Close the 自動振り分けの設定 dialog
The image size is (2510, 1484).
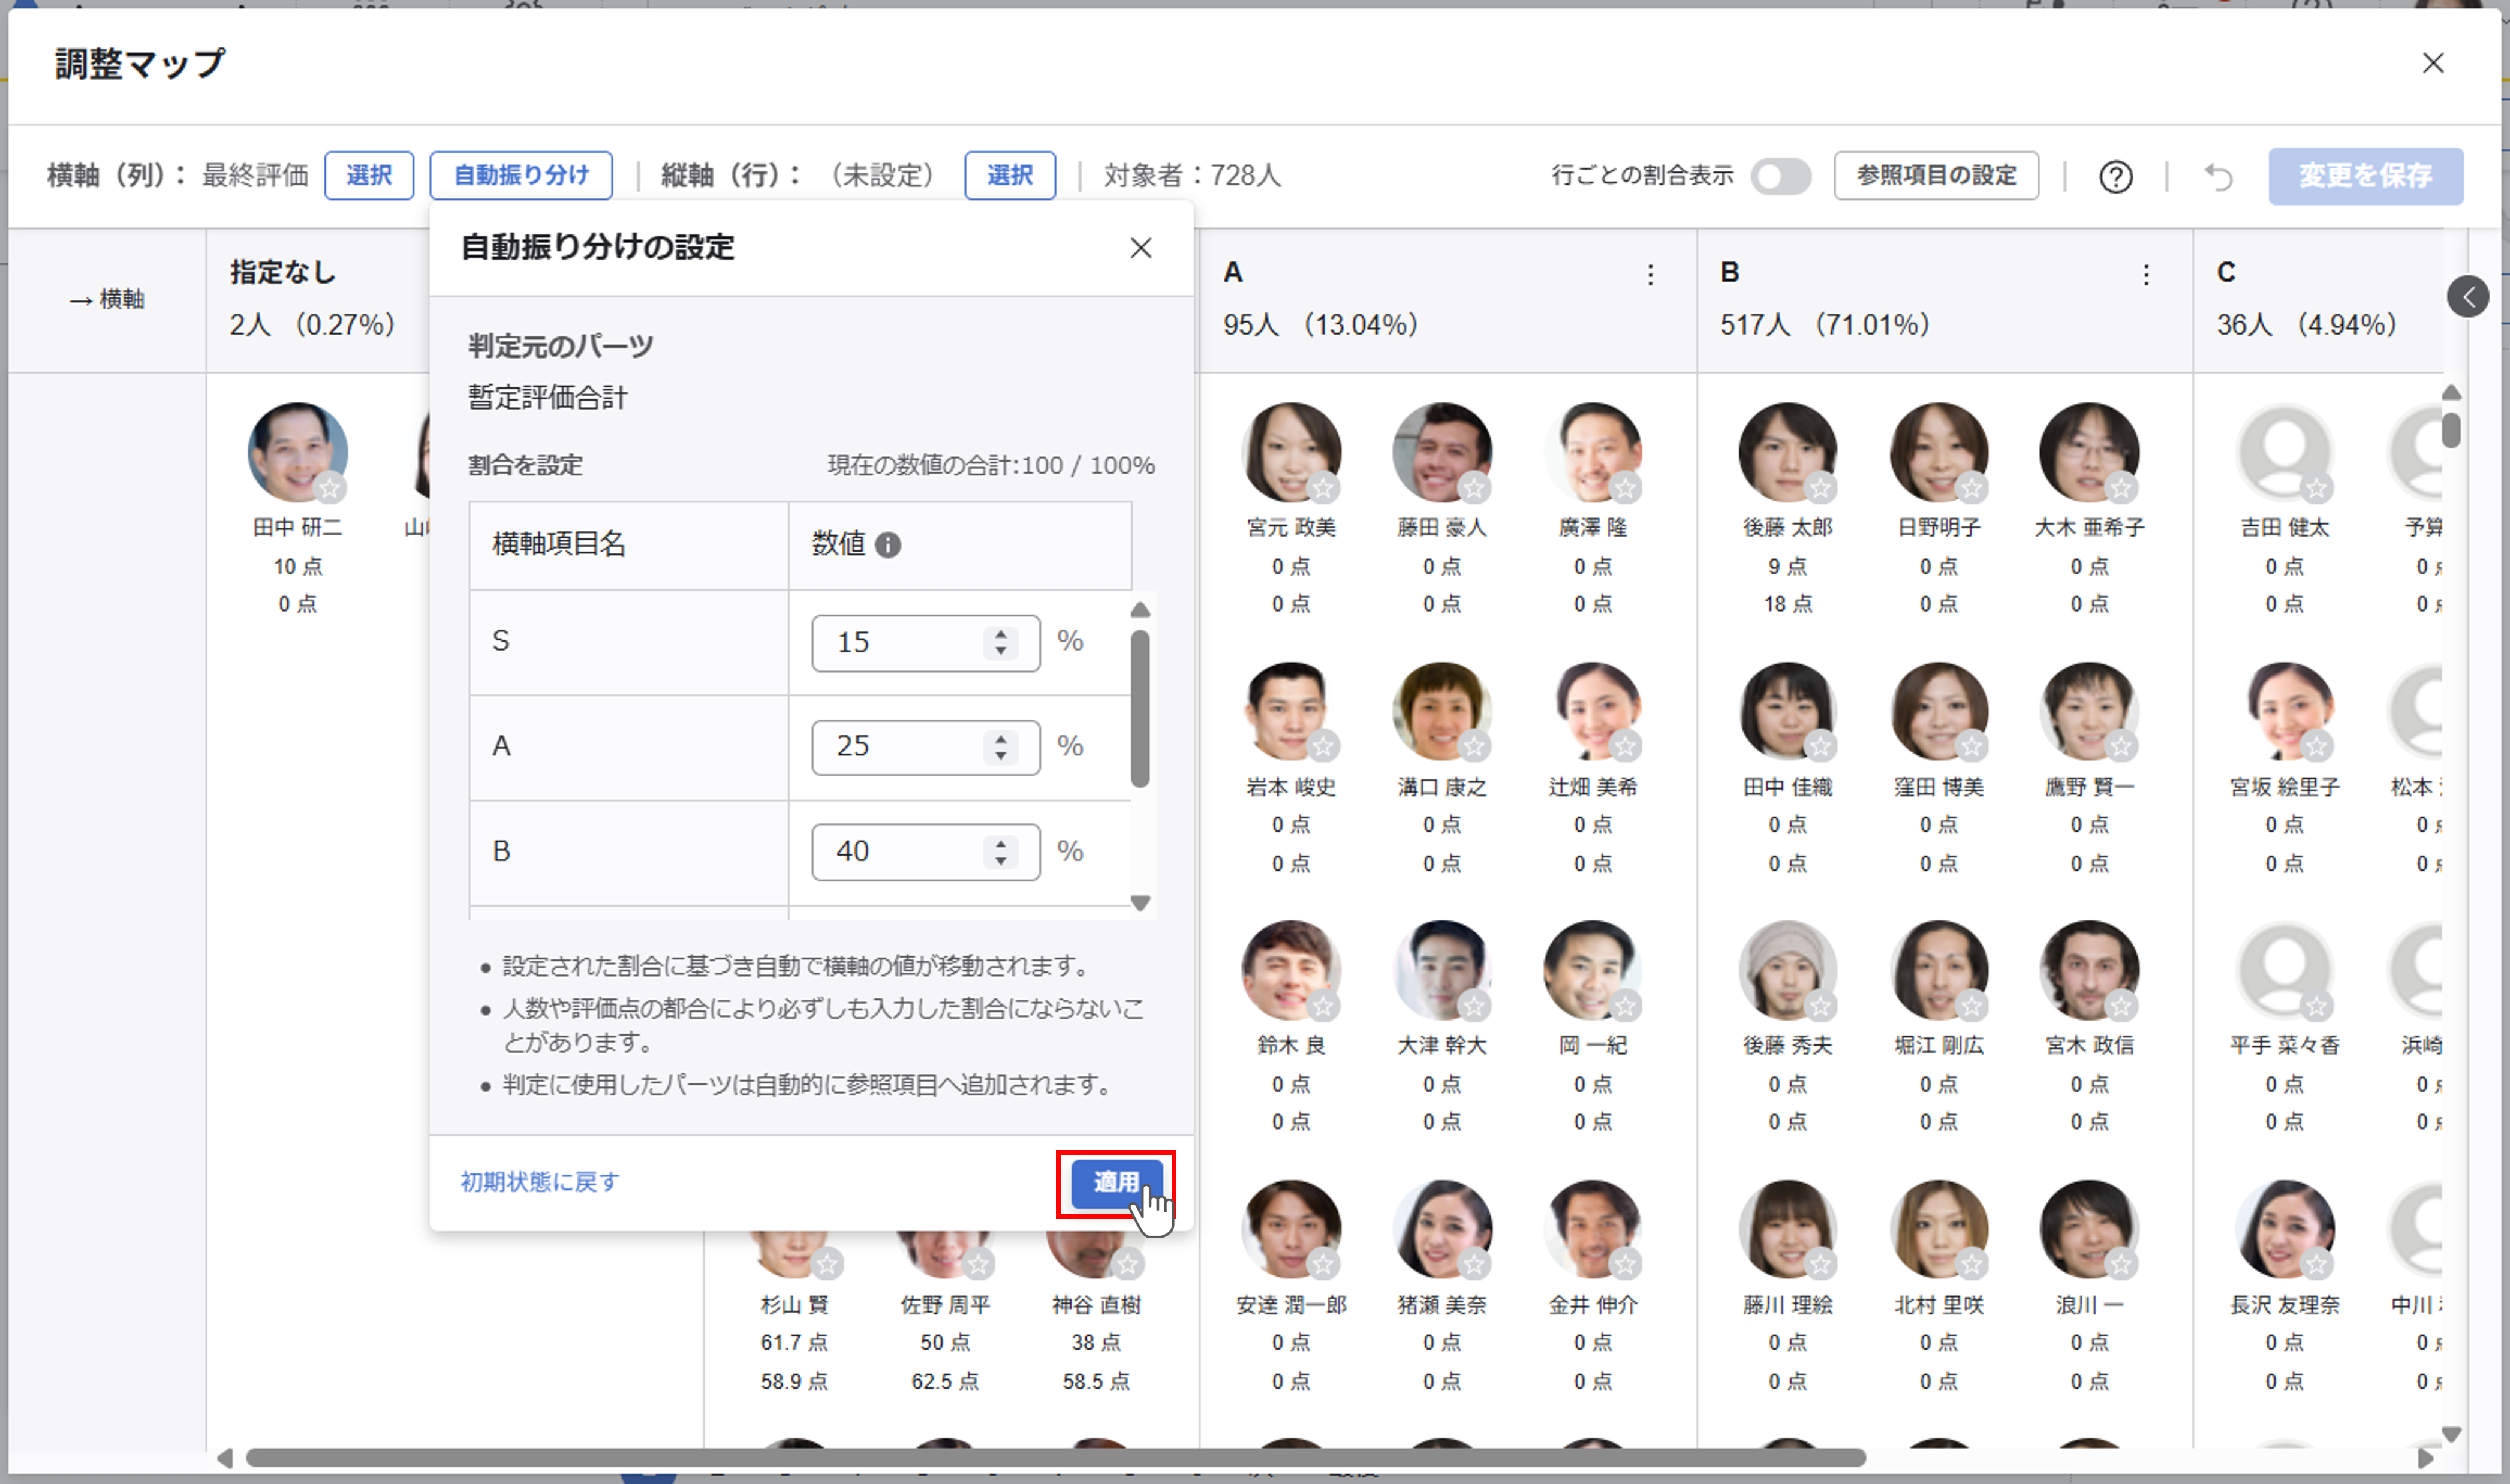(1141, 248)
